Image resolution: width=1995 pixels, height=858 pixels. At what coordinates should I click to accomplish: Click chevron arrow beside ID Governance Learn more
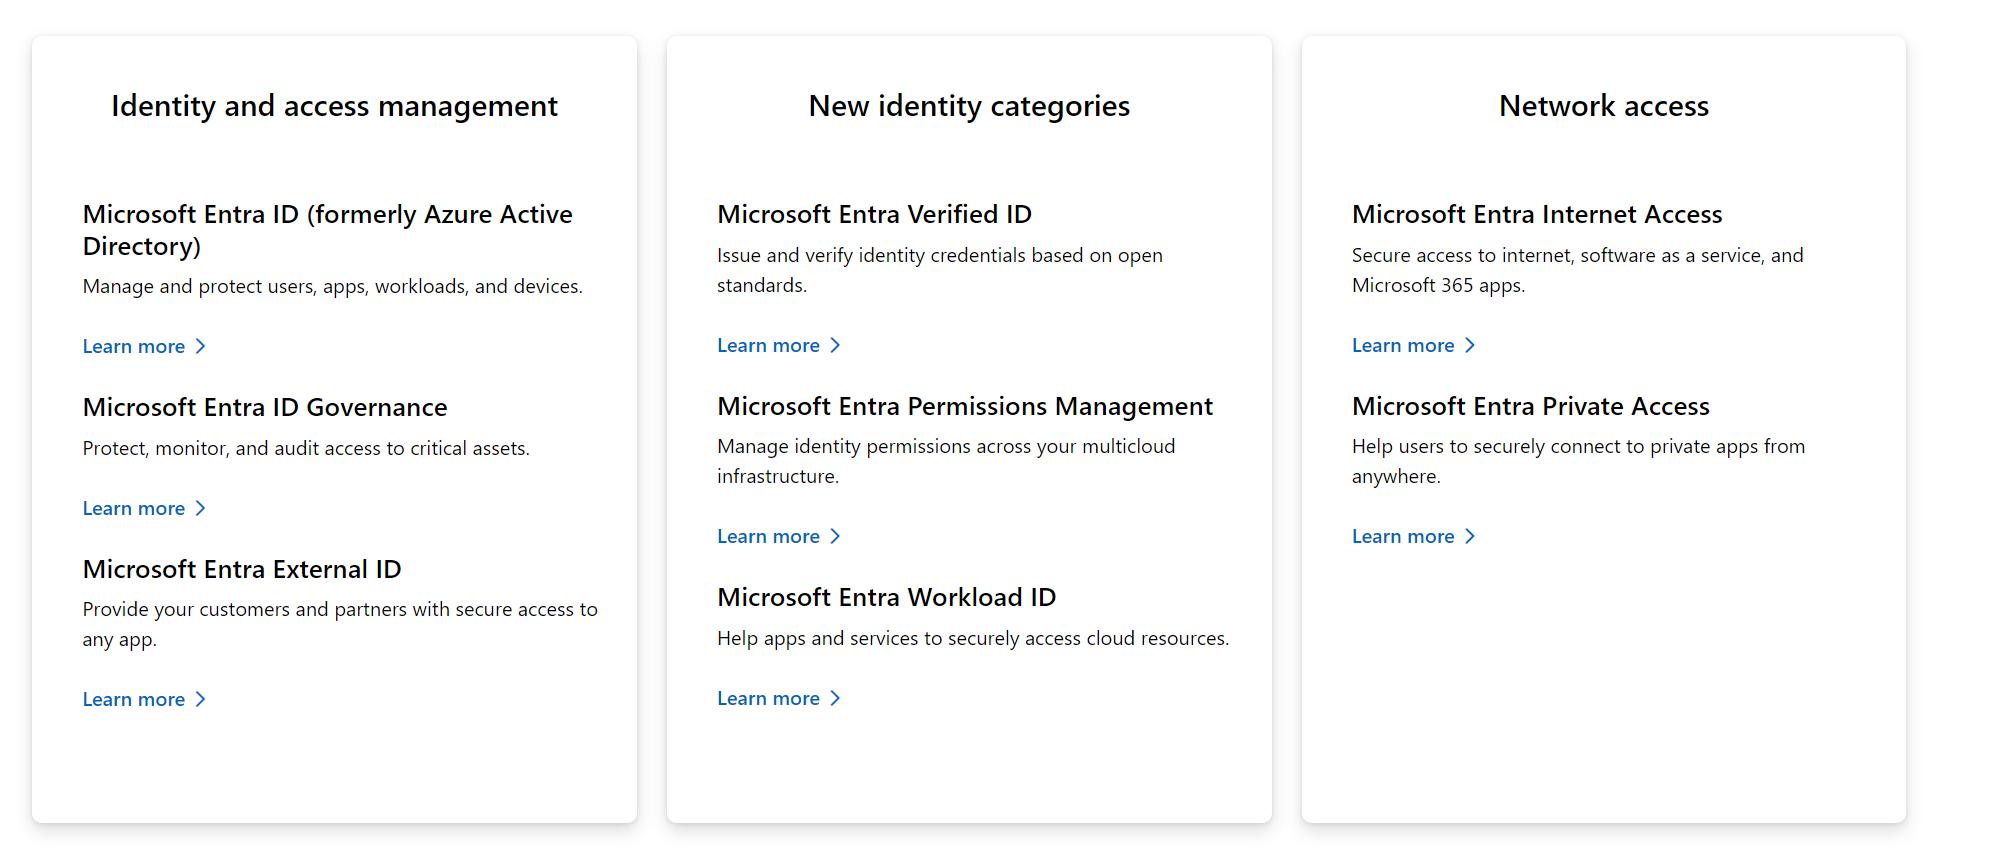[200, 508]
